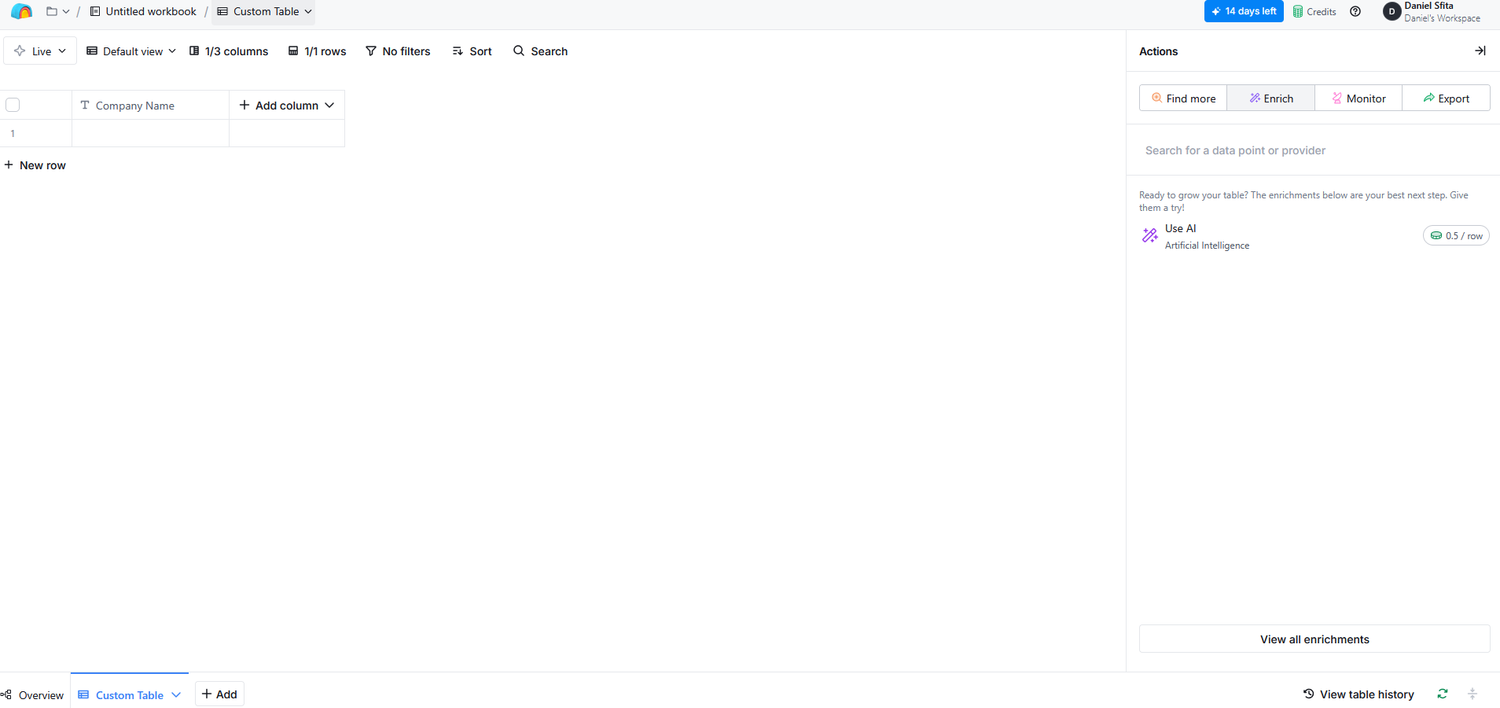Viewport: 1500px width, 708px height.
Task: Open the help question-mark icon
Action: (1355, 11)
